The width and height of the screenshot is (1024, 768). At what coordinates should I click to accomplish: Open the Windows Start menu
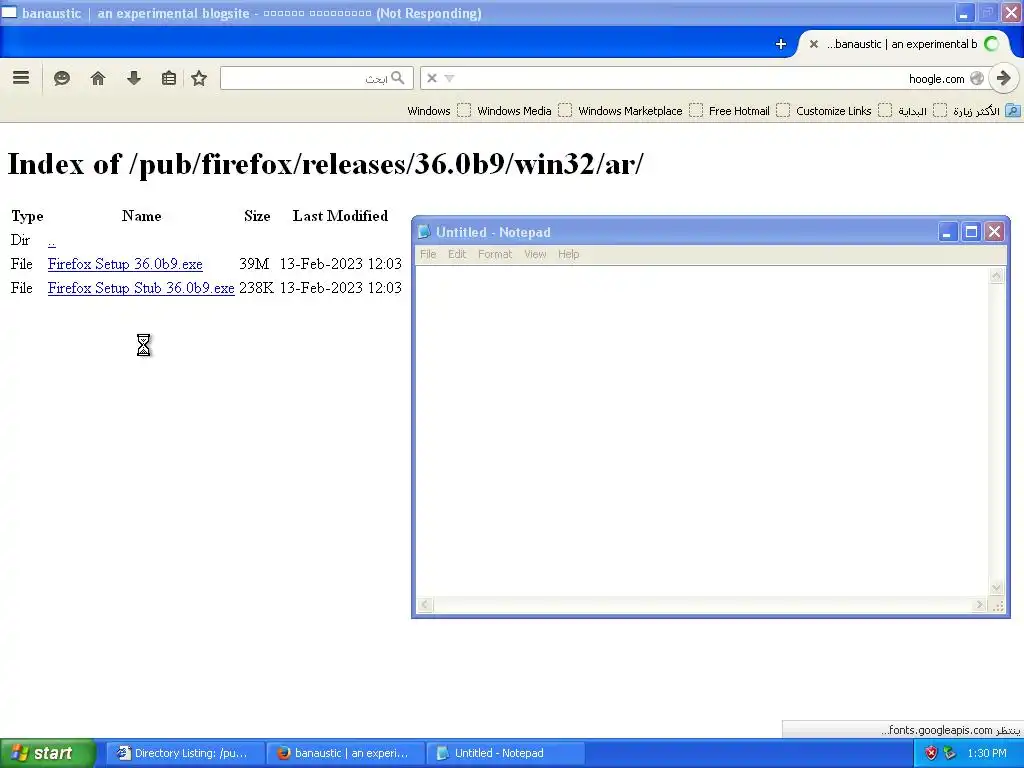[48, 753]
